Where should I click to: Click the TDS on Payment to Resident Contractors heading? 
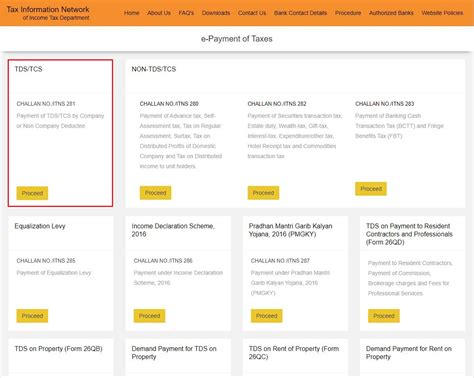[409, 234]
